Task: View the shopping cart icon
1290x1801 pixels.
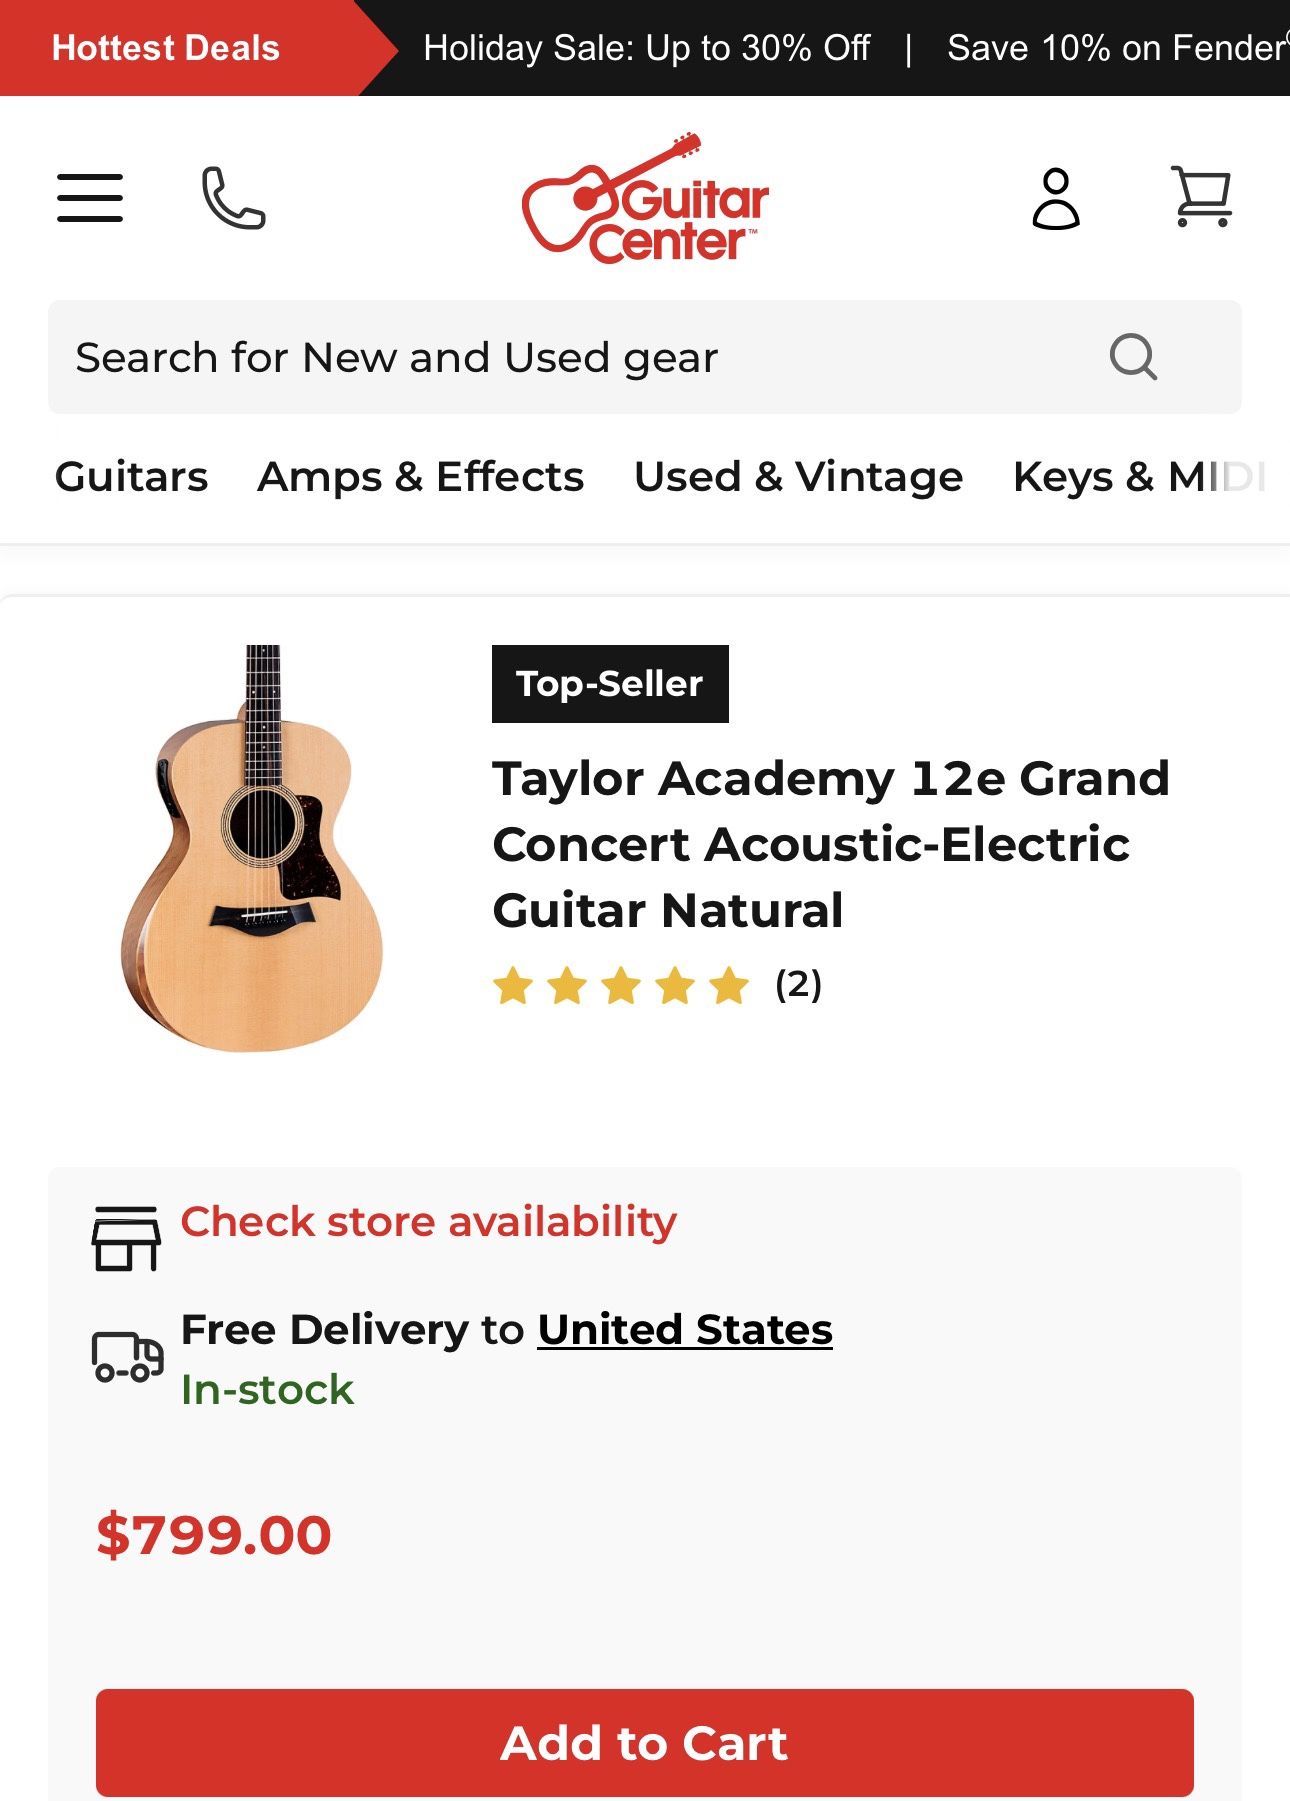Action: 1201,196
